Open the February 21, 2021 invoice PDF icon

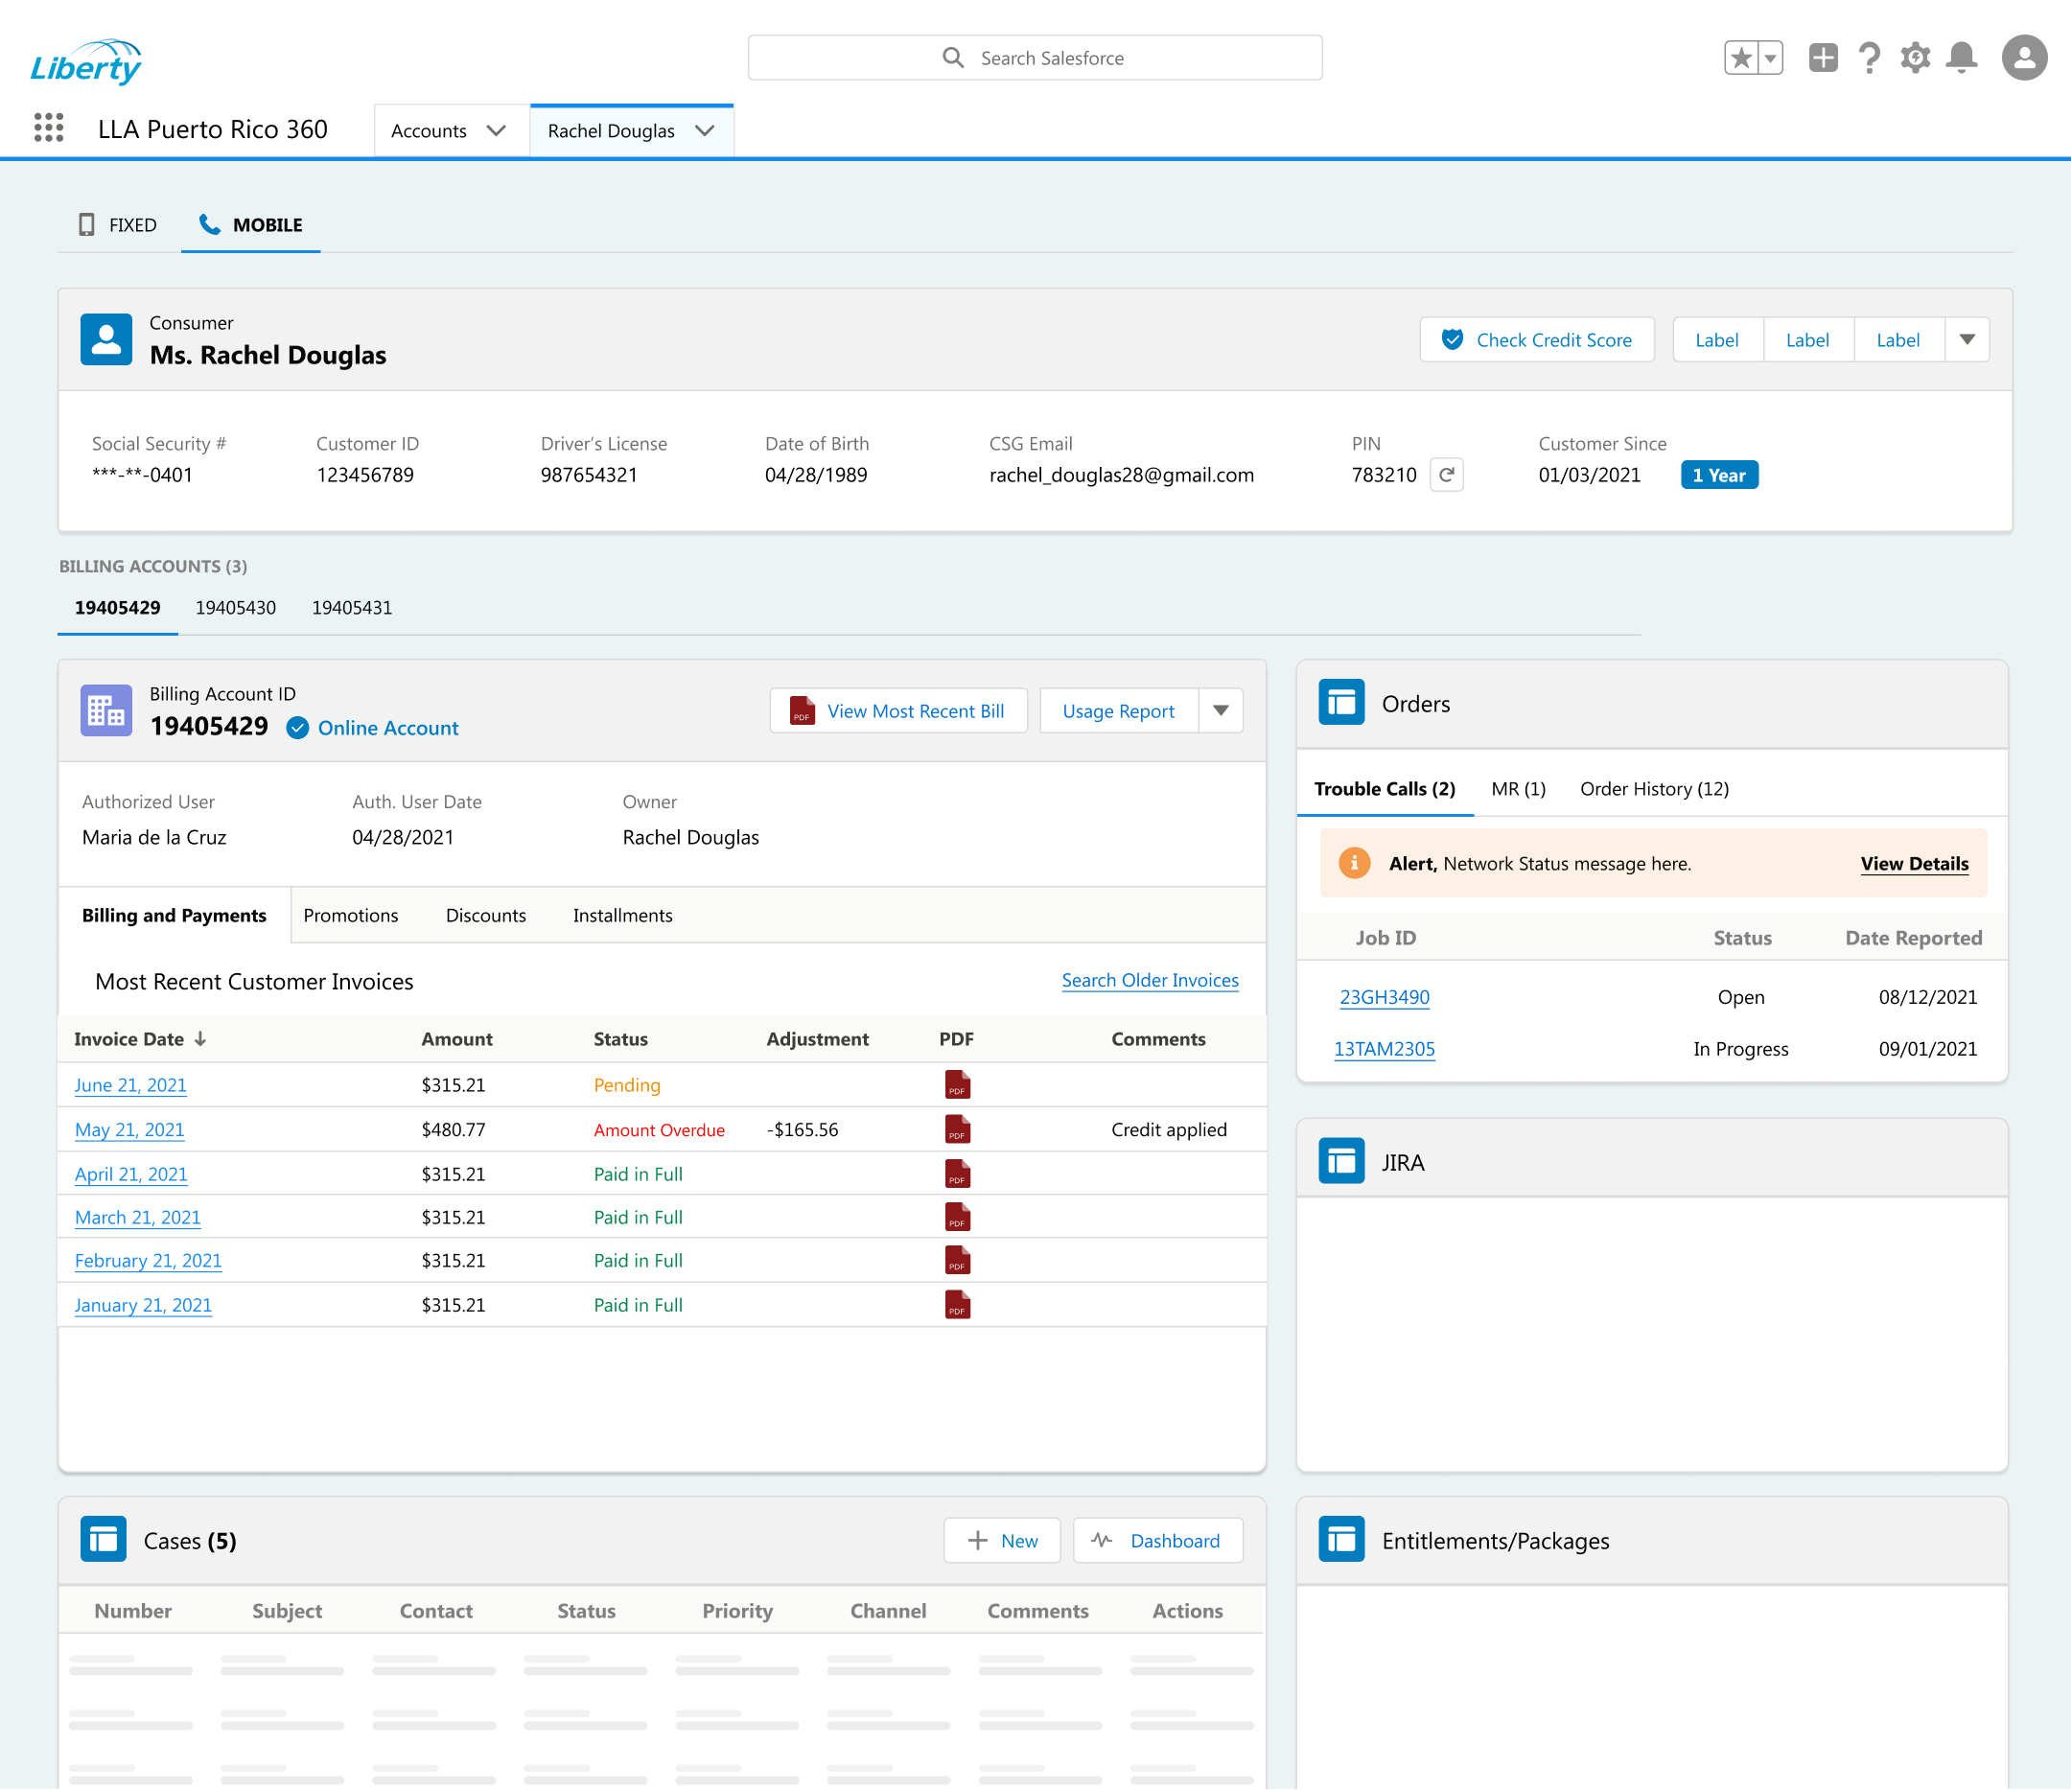point(957,1261)
